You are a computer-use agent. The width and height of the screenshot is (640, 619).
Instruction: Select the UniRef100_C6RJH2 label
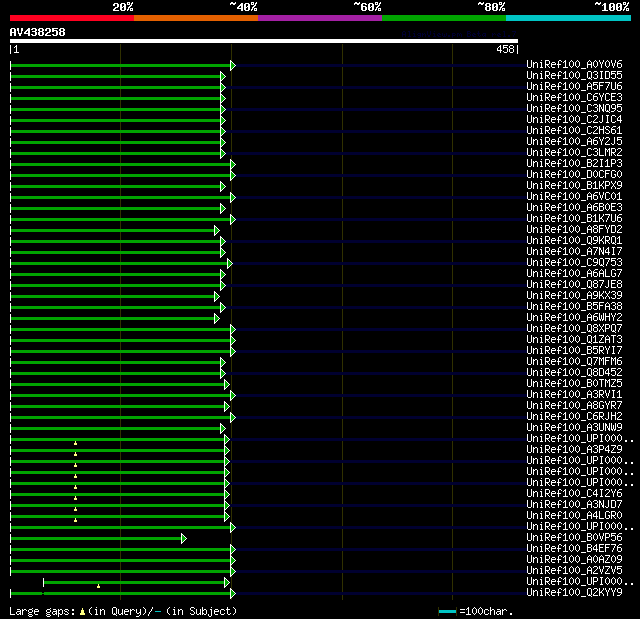(574, 417)
